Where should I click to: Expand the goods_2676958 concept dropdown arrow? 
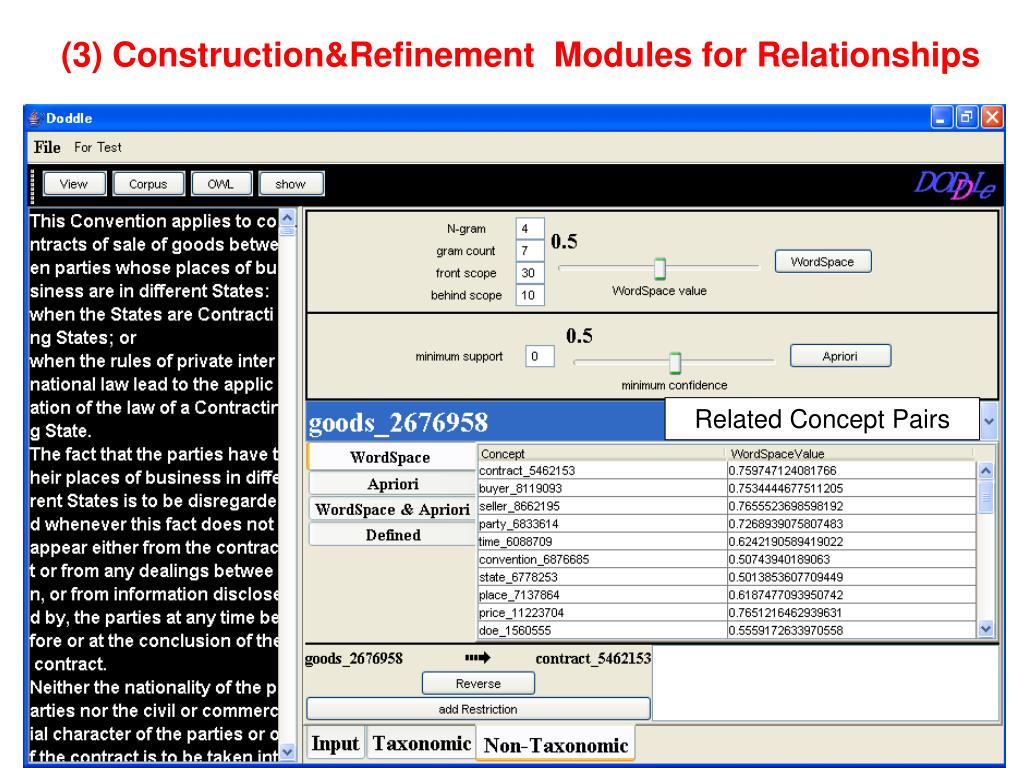[x=989, y=421]
